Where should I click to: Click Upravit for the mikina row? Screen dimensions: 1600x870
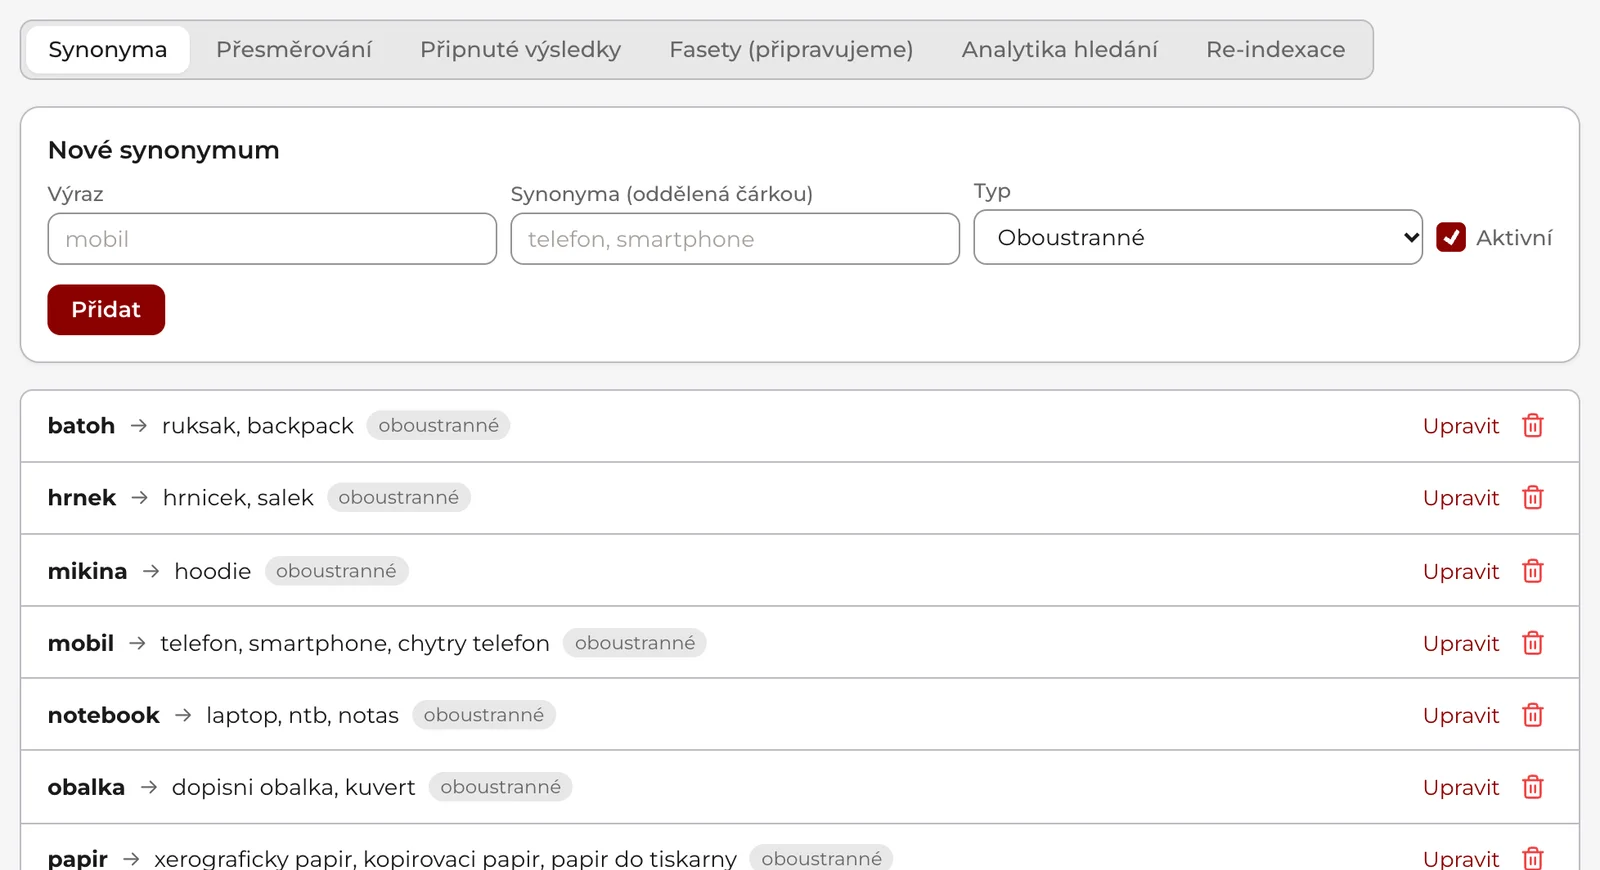[1461, 571]
